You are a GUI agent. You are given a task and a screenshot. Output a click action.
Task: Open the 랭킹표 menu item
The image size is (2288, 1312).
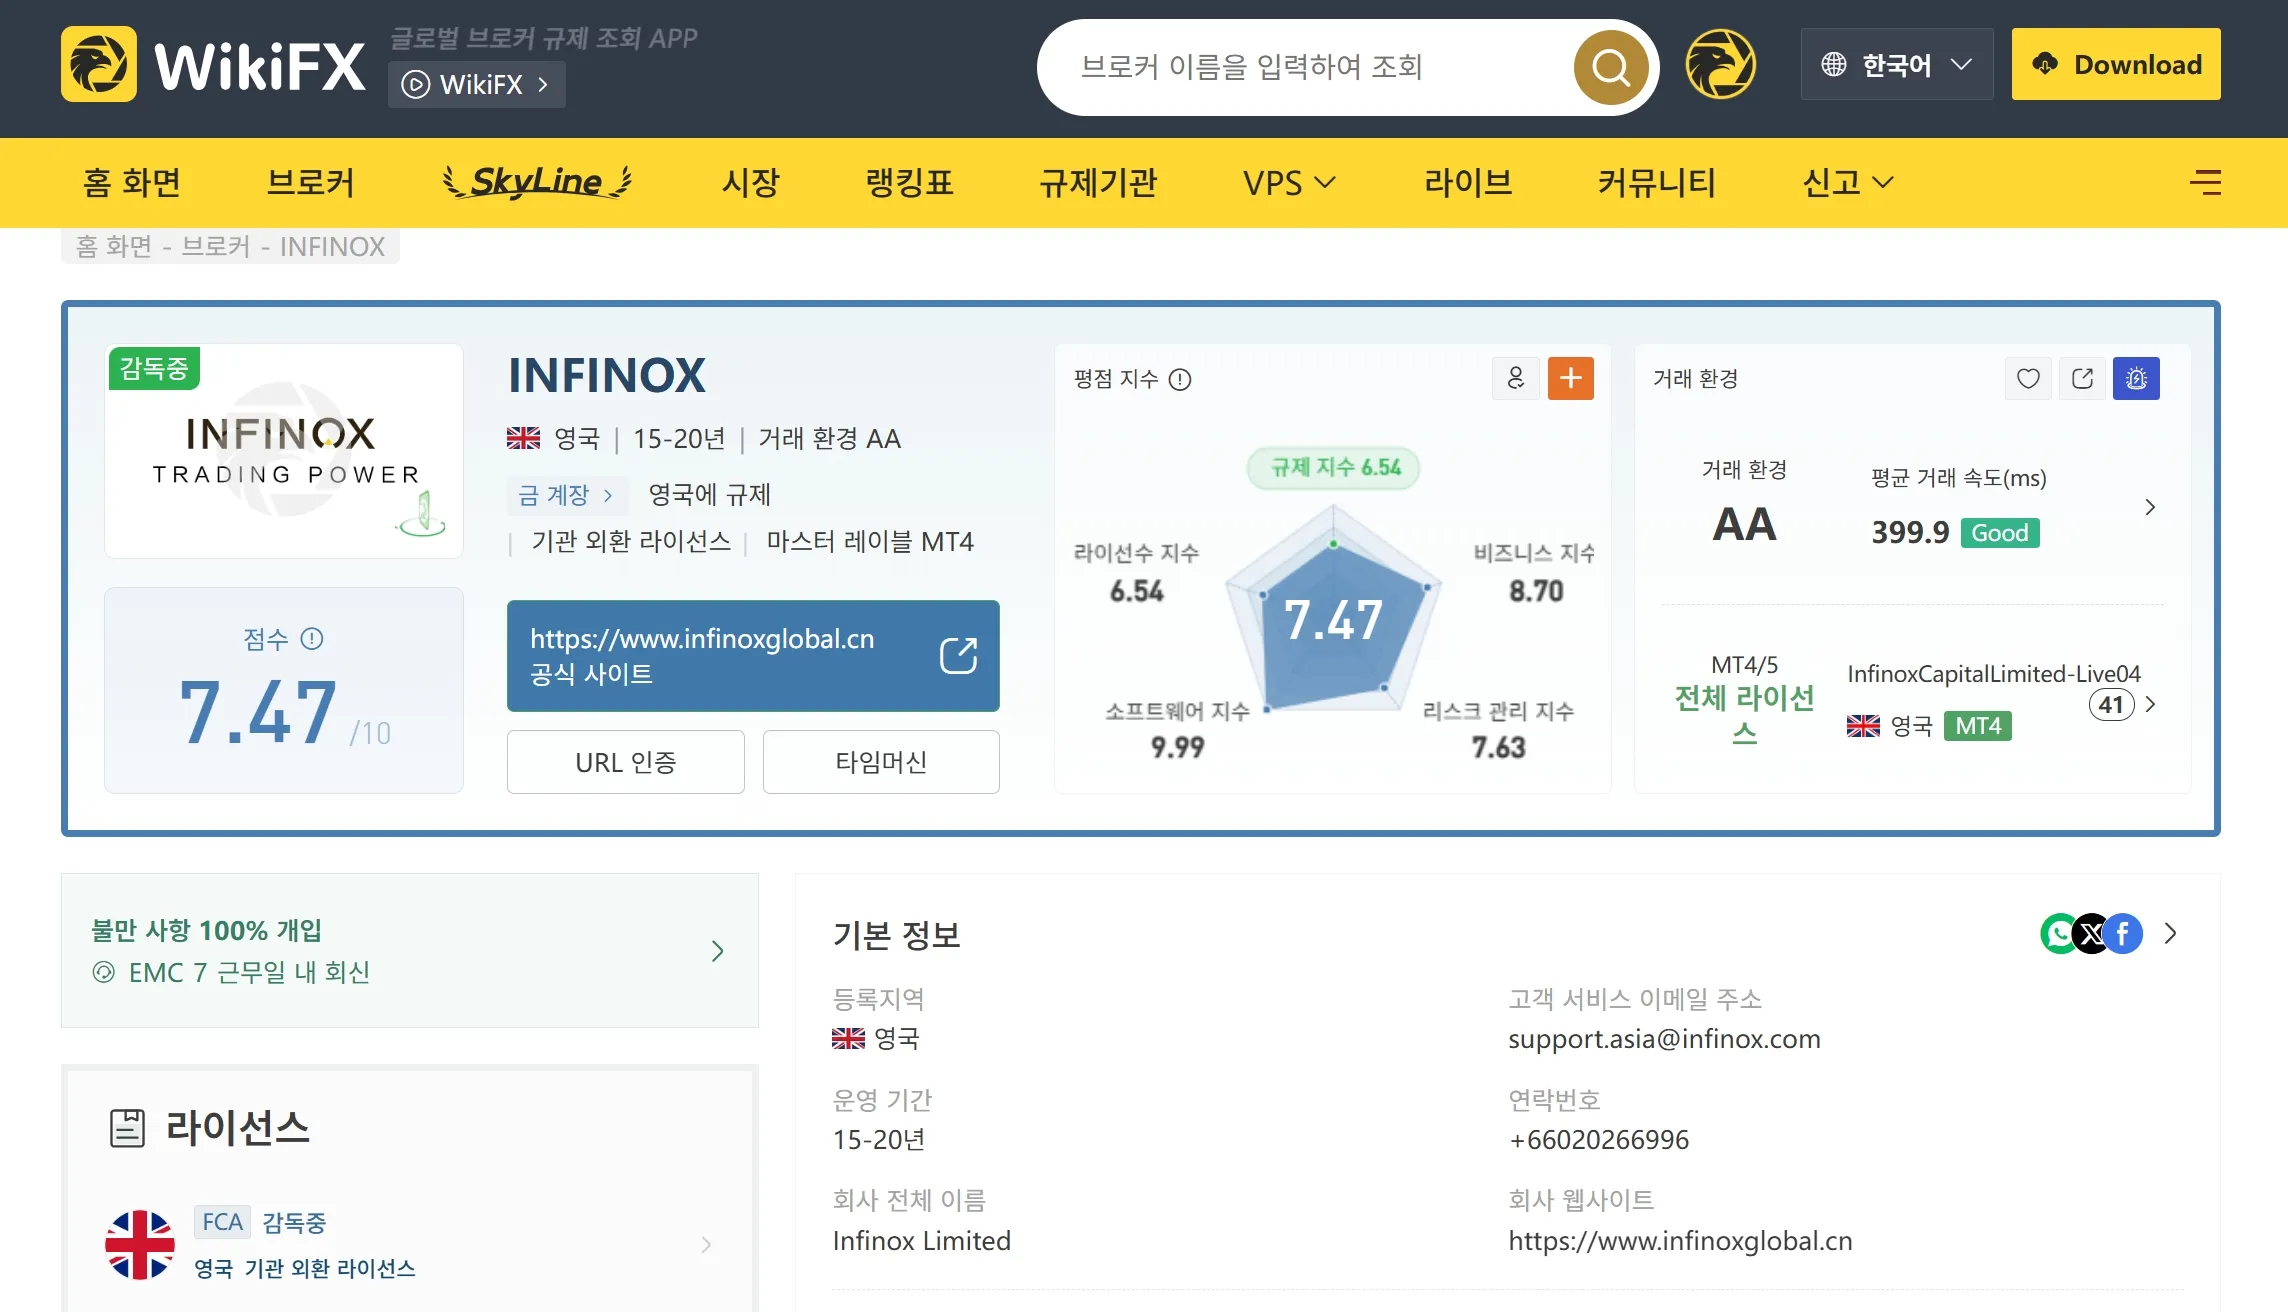[909, 182]
